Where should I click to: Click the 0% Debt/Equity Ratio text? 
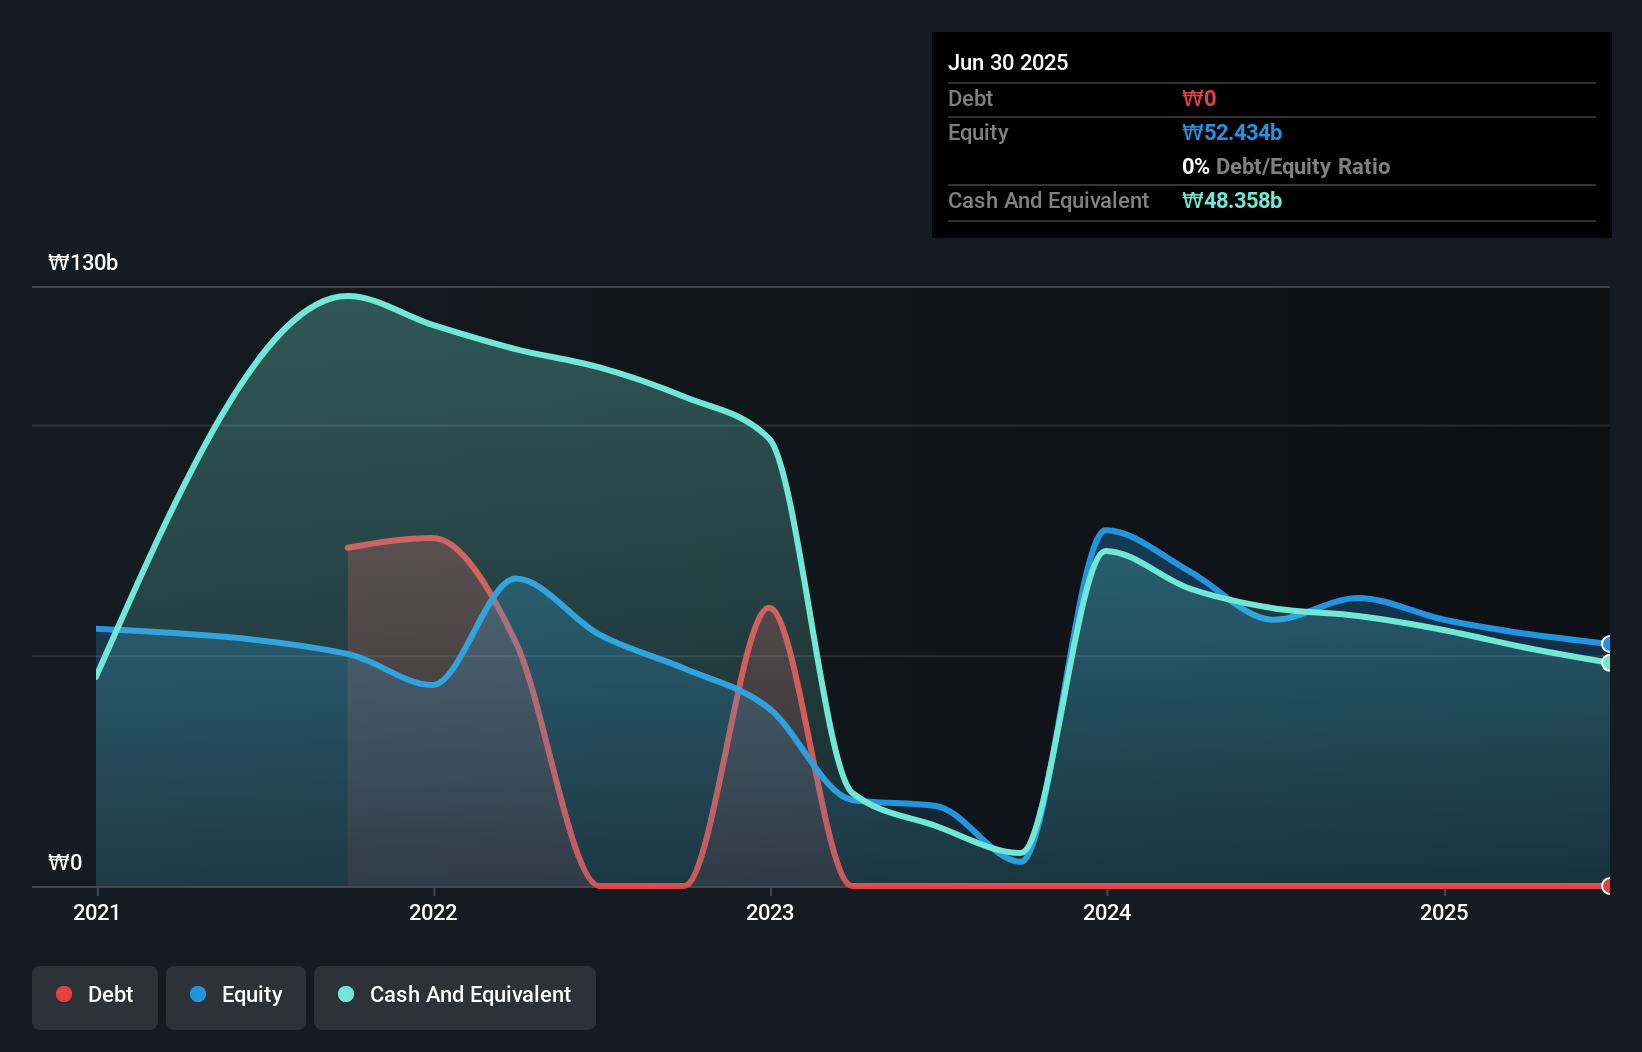[1286, 166]
